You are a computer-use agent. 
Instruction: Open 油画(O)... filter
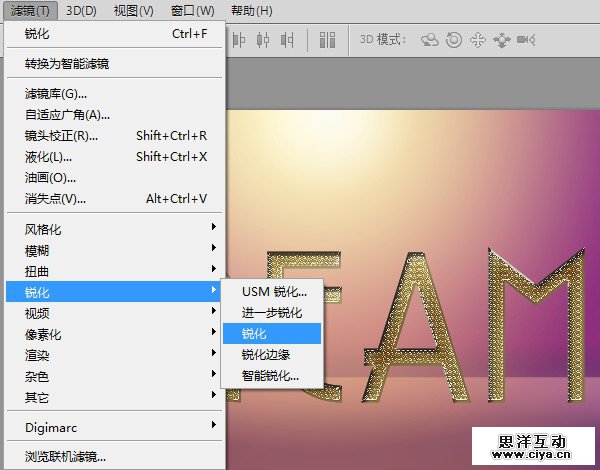click(114, 178)
